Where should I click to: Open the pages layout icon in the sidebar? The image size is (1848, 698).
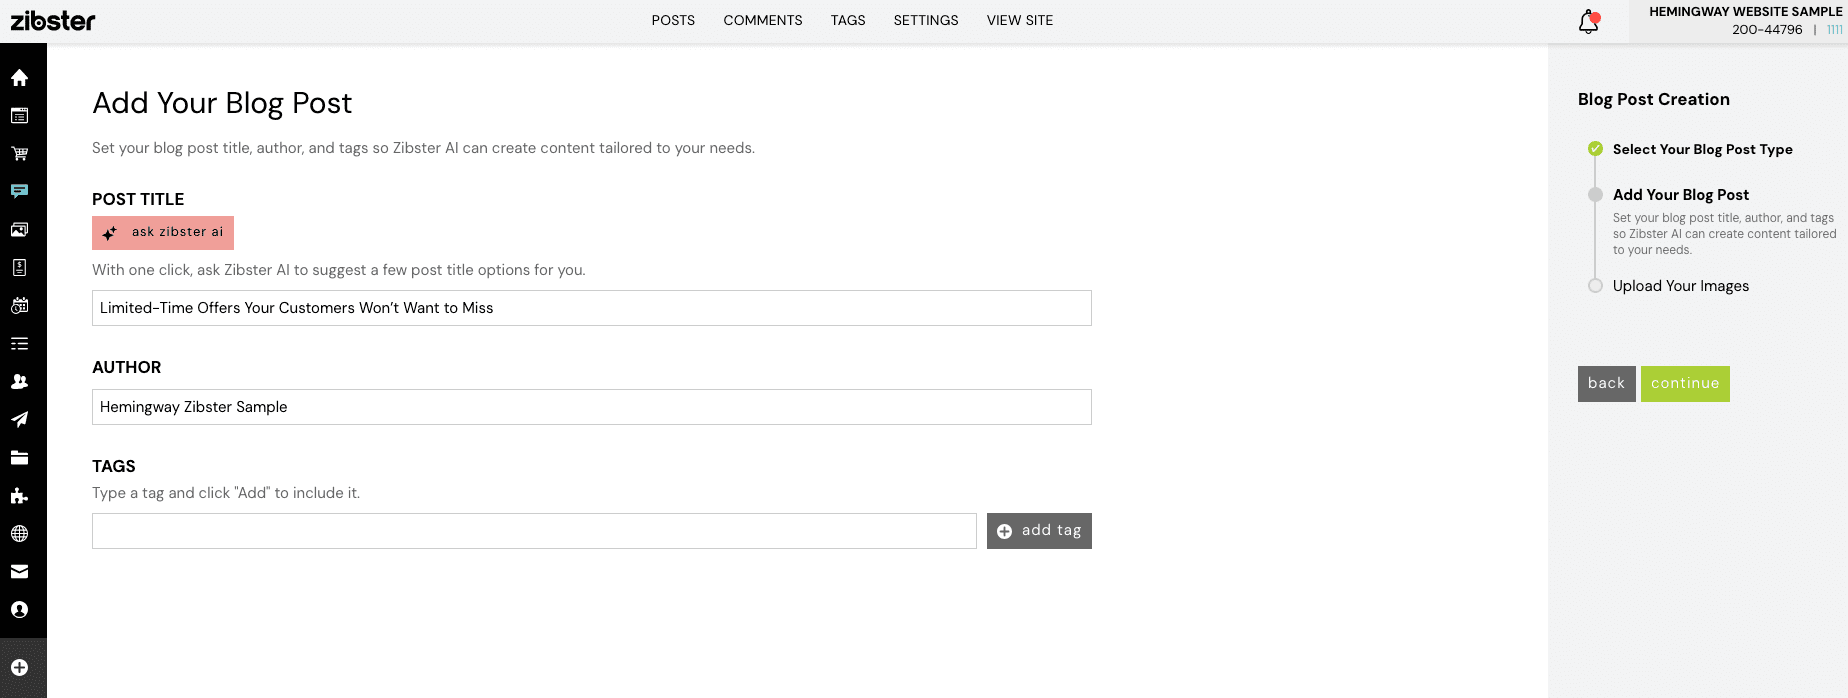pos(19,115)
